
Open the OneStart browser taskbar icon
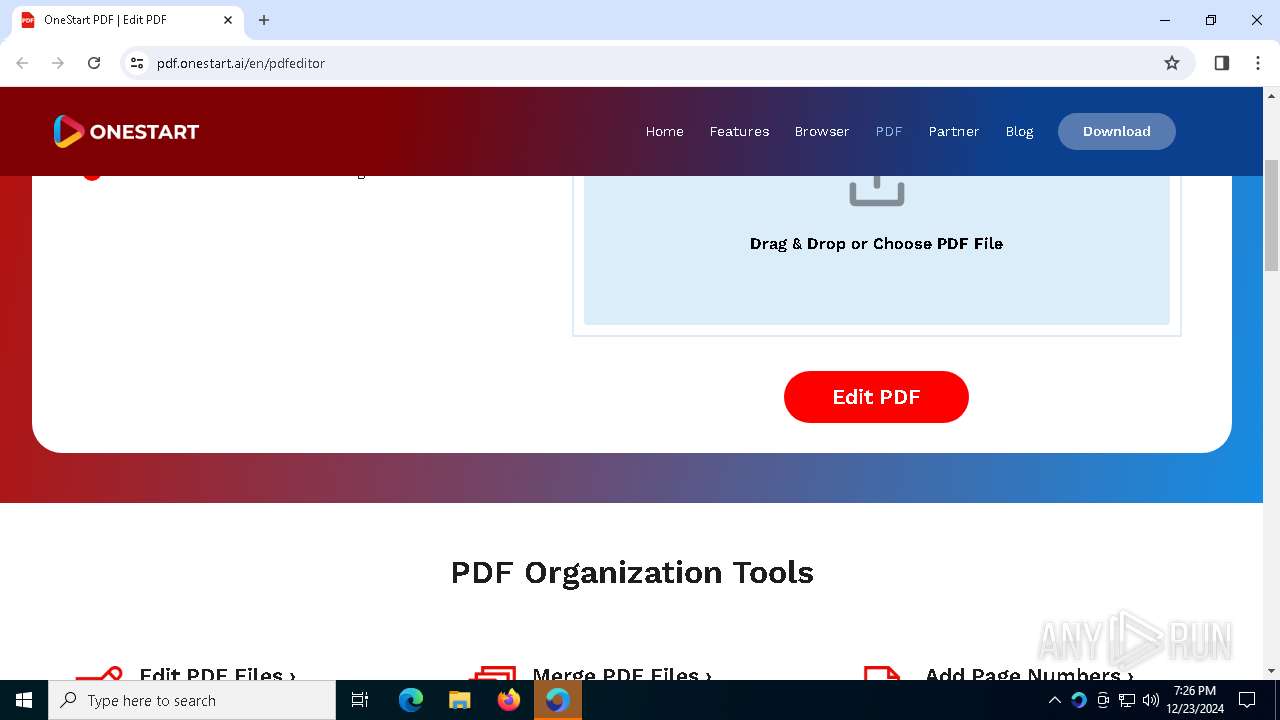[x=558, y=700]
